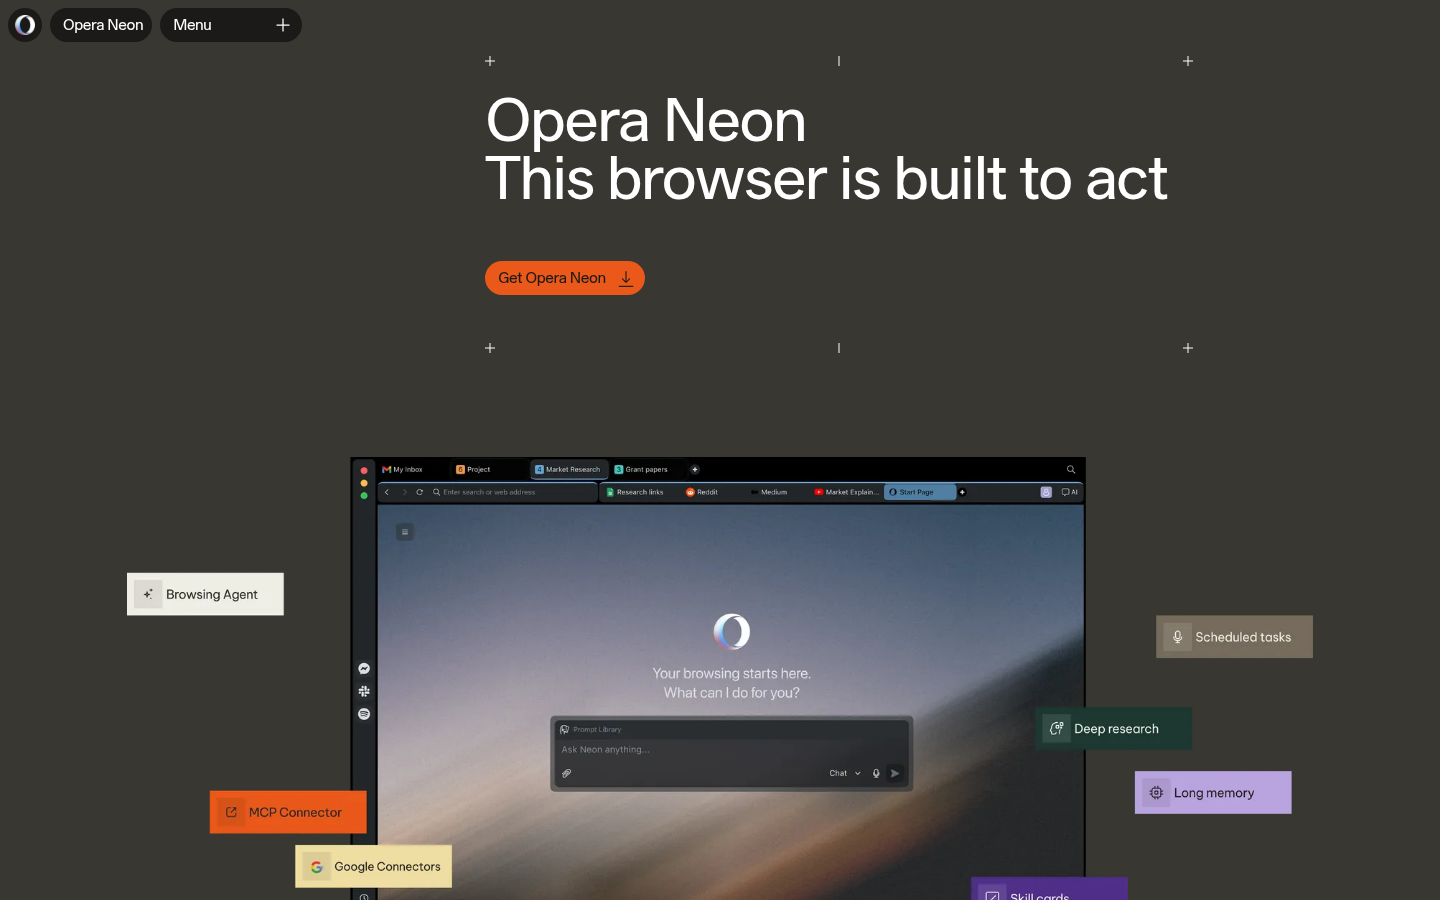Screen dimensions: 1440x900
Task: Add a tab group beside Grant papers
Action: tap(695, 469)
